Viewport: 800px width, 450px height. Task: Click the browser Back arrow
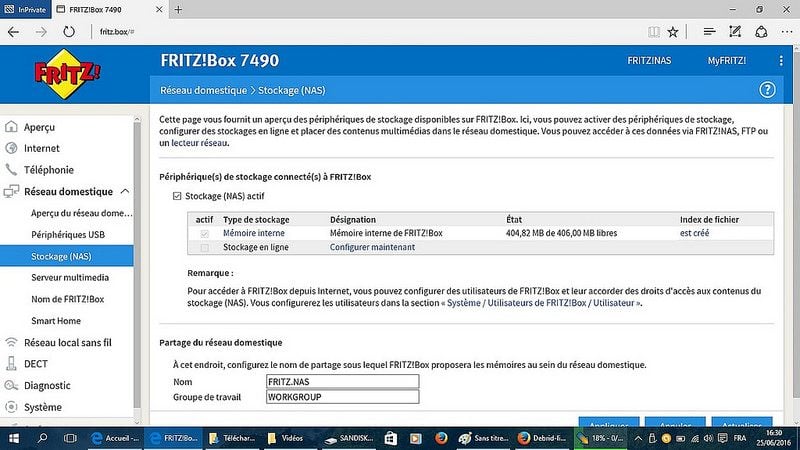tap(13, 32)
